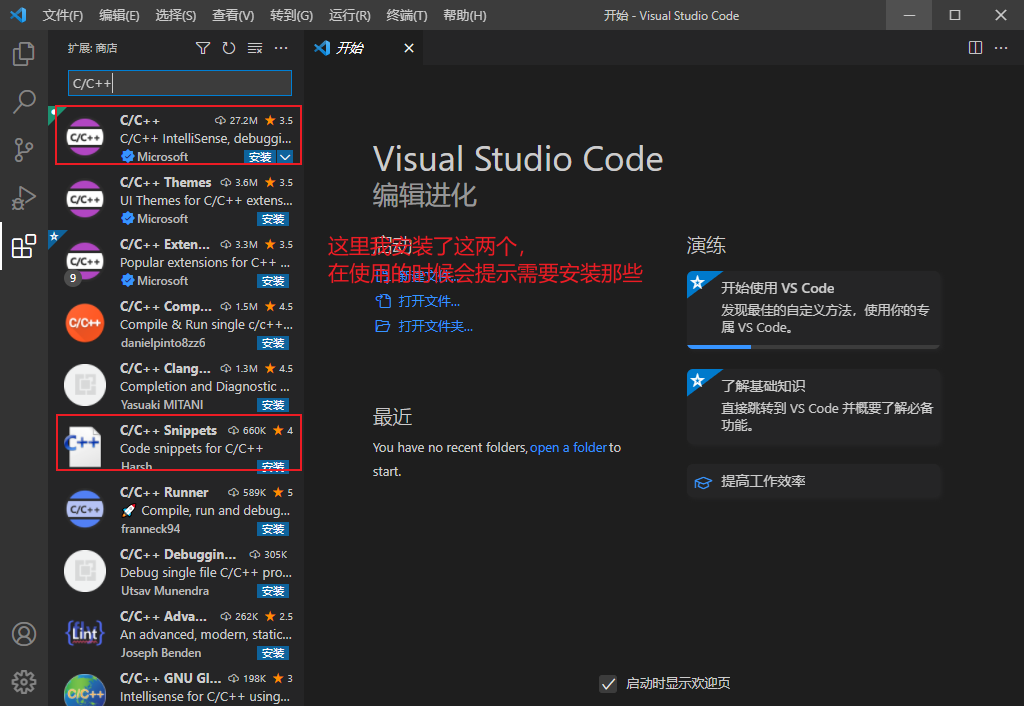
Task: Open Accounts menu icon
Action: tap(24, 634)
